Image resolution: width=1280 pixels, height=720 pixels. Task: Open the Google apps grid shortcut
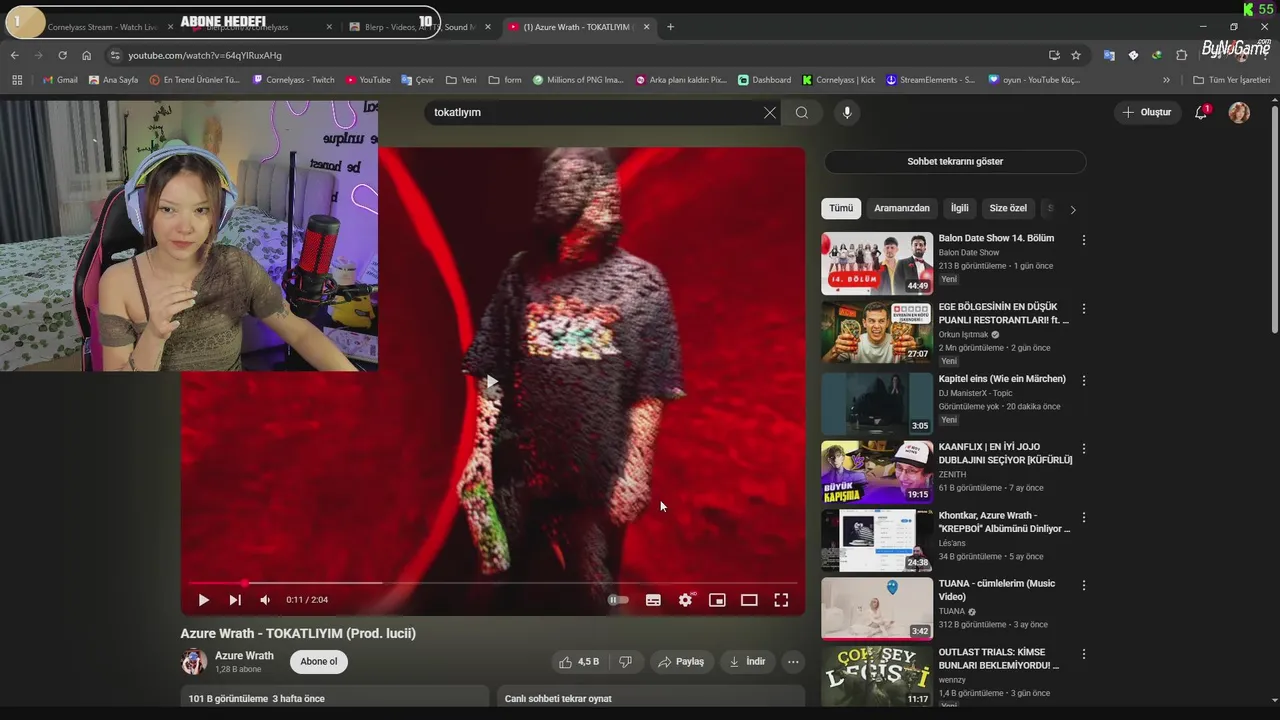tap(17, 80)
